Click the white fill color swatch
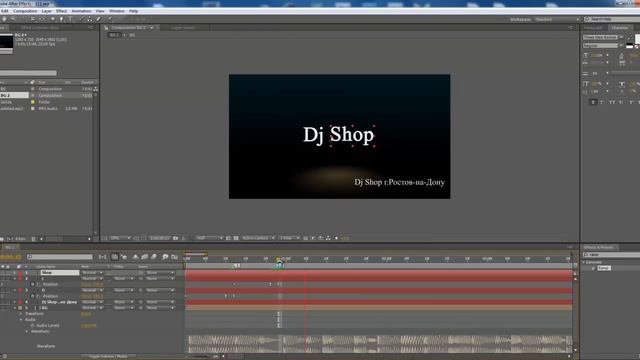 point(638,38)
